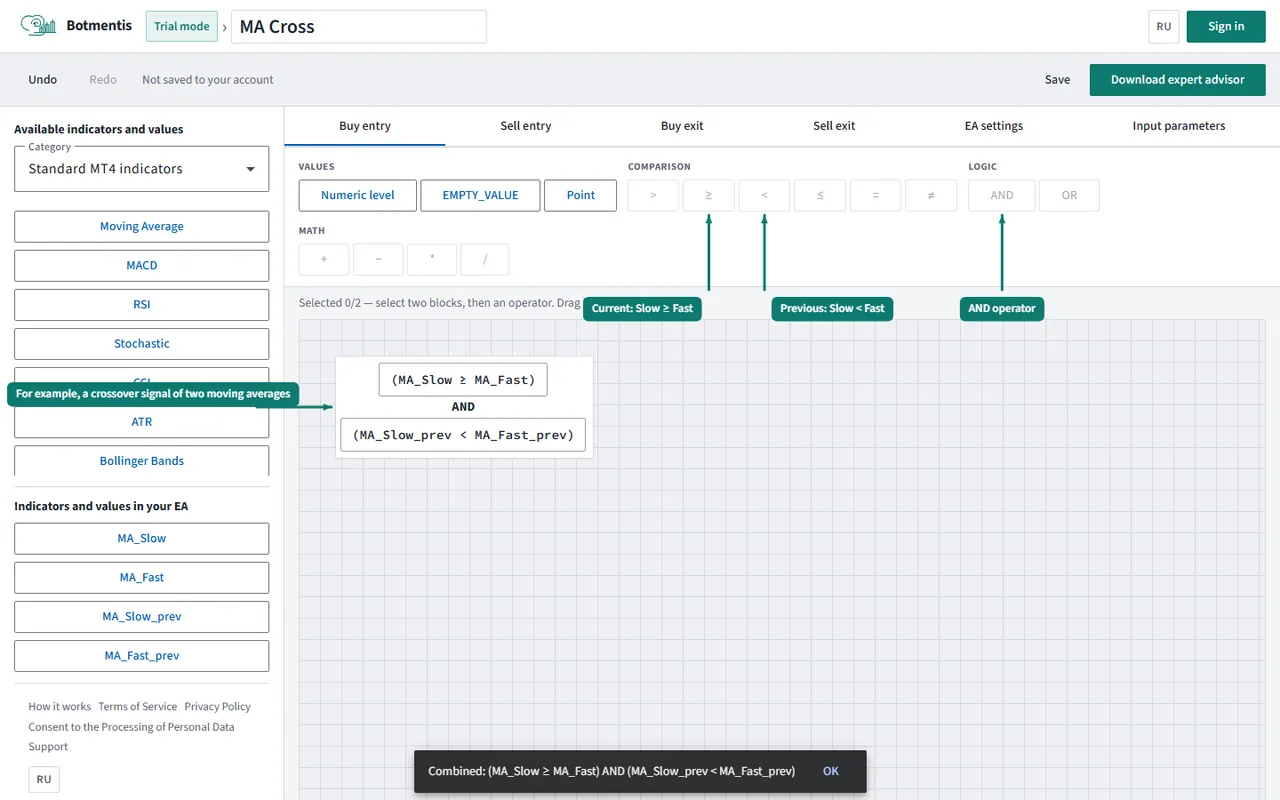Viewport: 1280px width, 800px height.
Task: Apply the AND logic operator
Action: tap(1002, 195)
